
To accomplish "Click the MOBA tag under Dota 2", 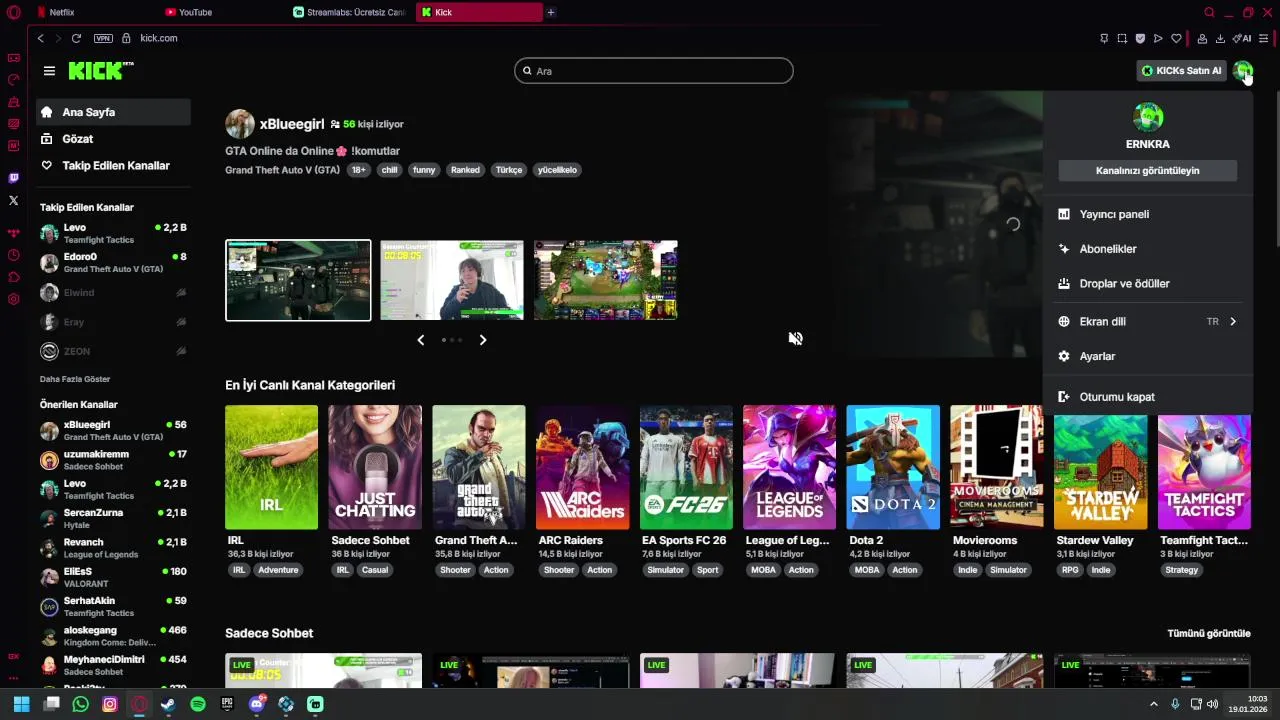I will click(866, 570).
